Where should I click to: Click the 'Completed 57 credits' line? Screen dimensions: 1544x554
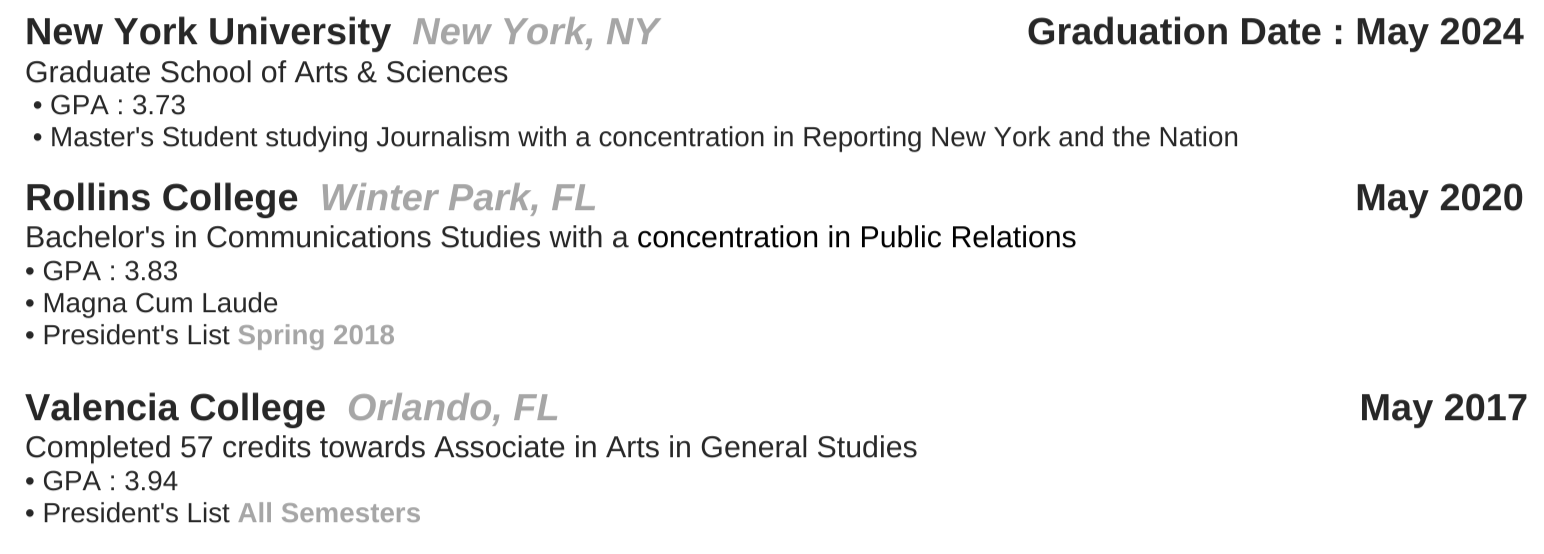click(470, 447)
